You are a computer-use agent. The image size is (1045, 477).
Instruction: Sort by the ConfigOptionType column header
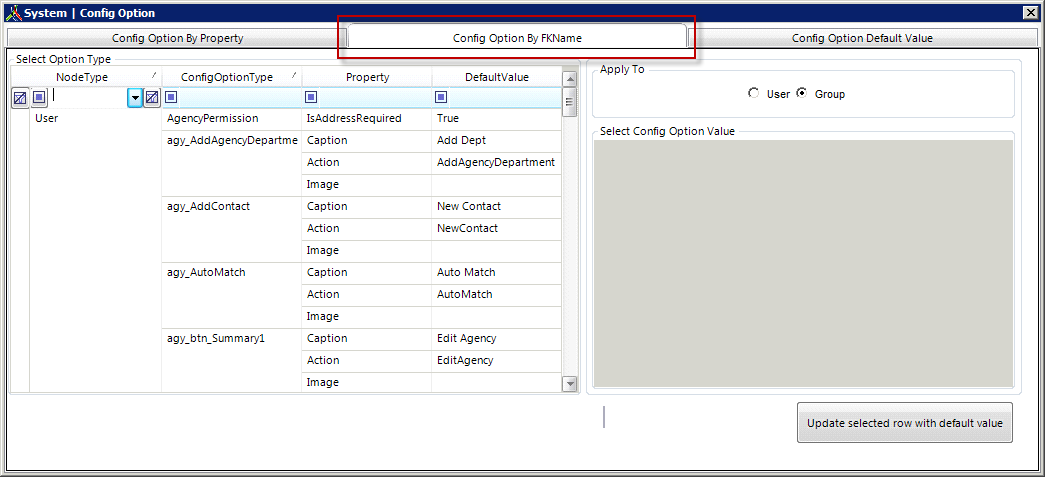[x=232, y=77]
